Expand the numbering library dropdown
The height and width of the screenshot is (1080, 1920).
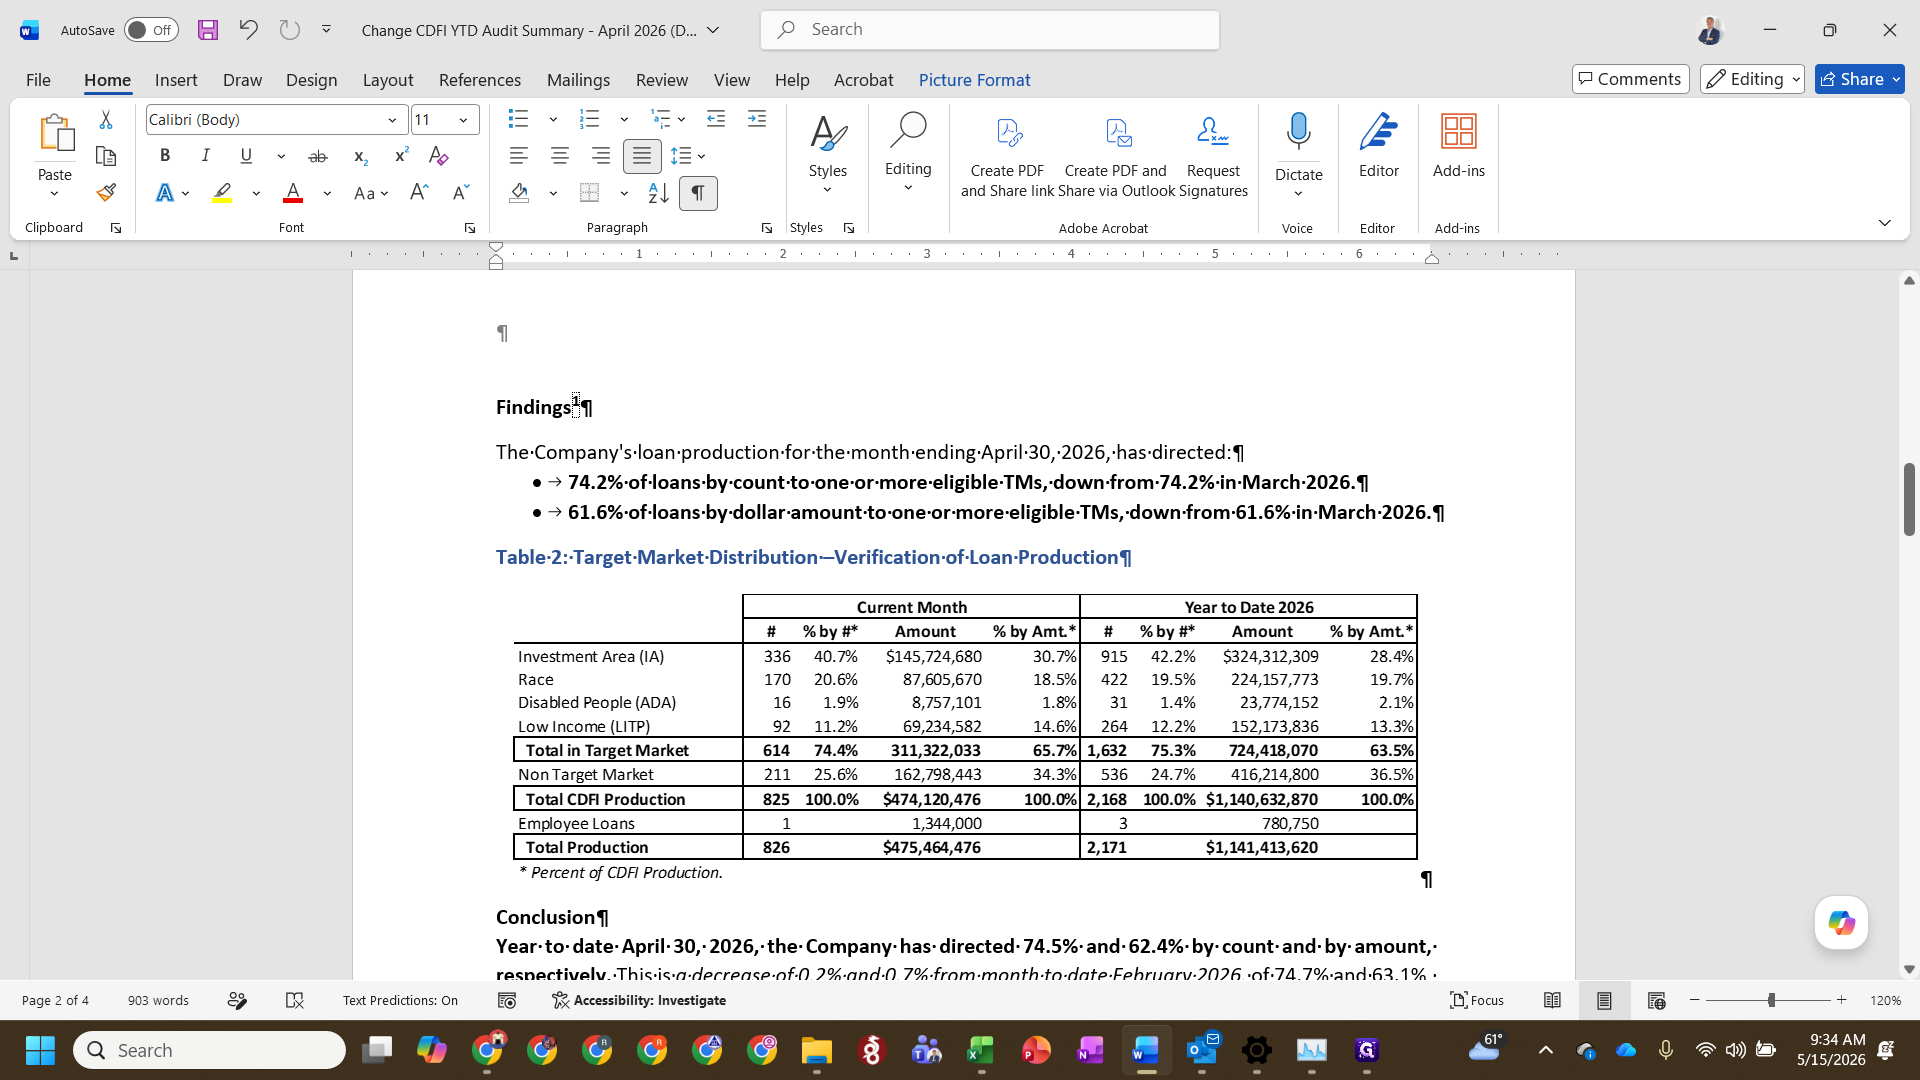[x=624, y=120]
